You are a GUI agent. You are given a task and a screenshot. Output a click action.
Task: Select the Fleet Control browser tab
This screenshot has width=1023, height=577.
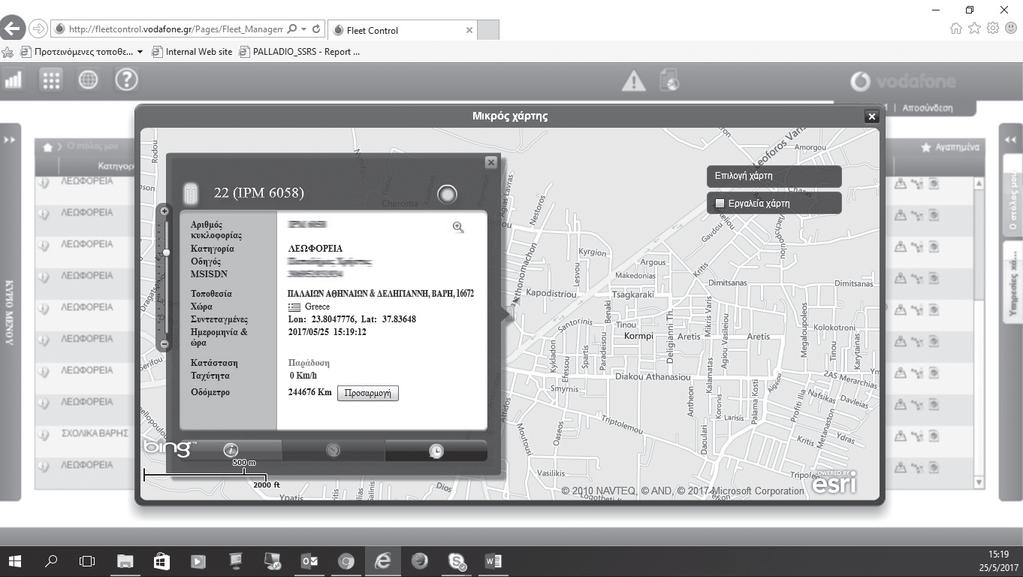click(402, 30)
